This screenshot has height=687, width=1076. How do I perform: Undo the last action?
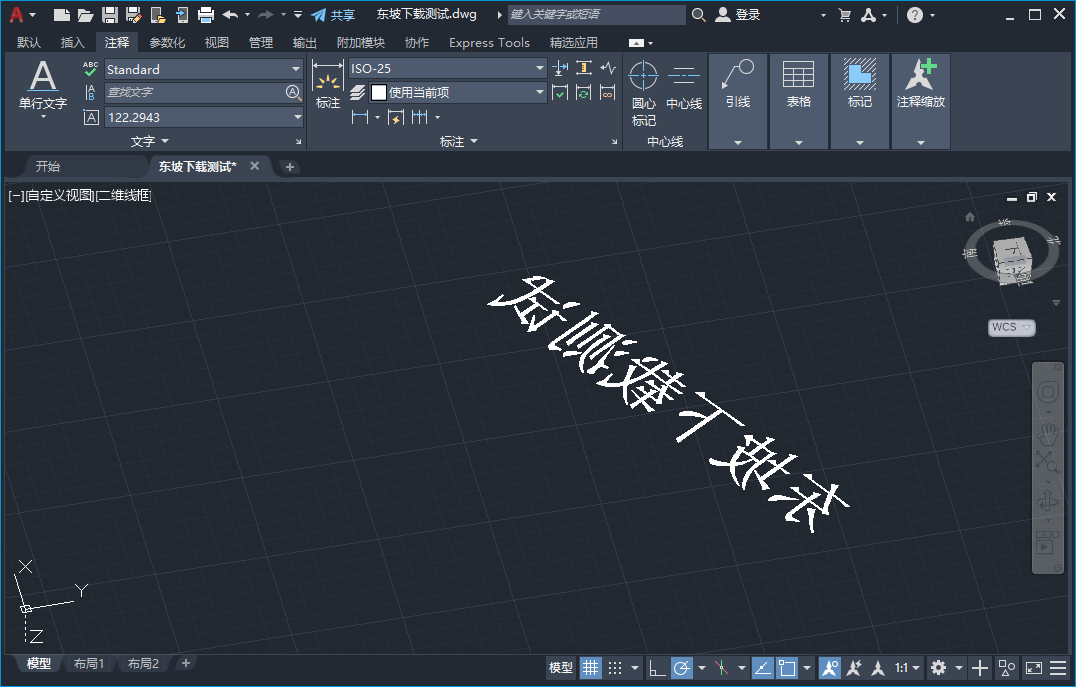click(231, 14)
